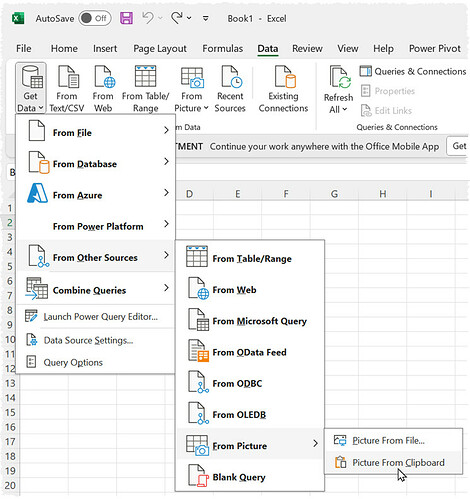Click the From Web ribbon icon
This screenshot has height=499, width=470.
(x=103, y=89)
